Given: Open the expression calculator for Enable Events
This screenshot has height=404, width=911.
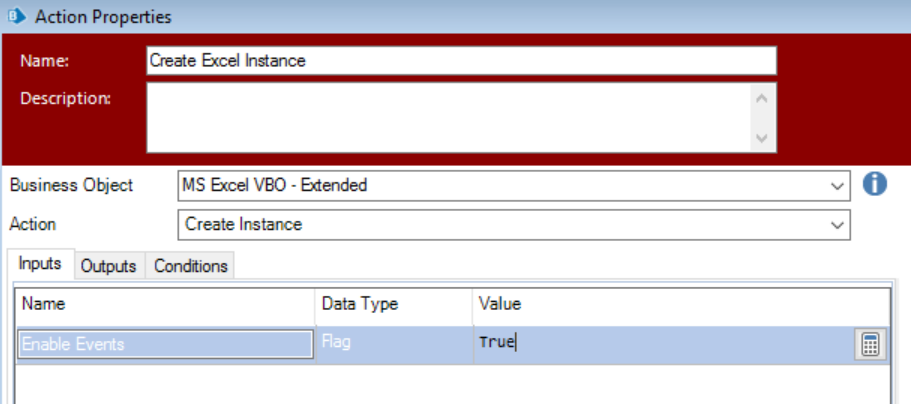Looking at the screenshot, I should 870,345.
